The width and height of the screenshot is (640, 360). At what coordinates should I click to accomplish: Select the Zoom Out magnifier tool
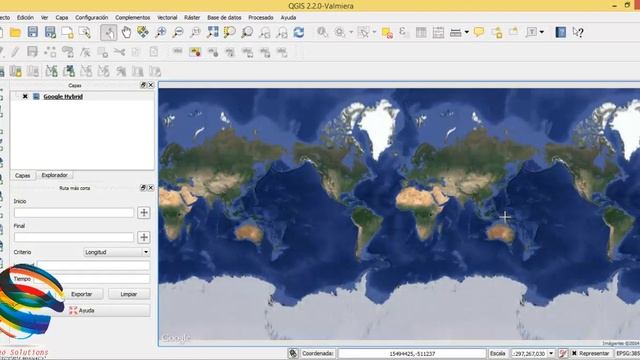click(x=178, y=32)
